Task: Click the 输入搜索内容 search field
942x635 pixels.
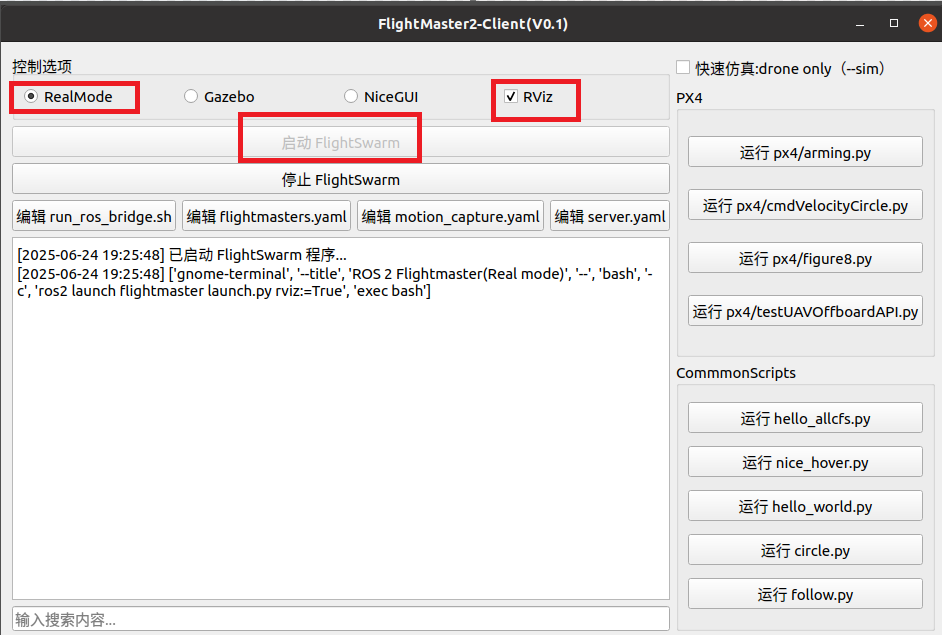Action: pos(341,619)
